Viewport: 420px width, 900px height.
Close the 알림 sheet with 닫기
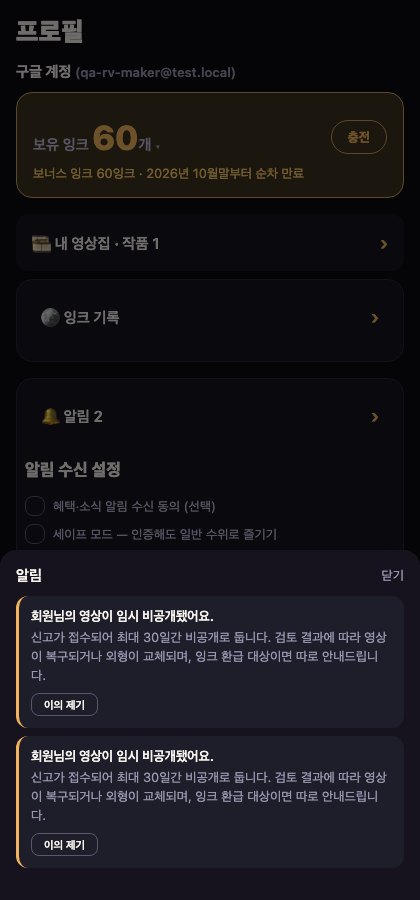click(392, 576)
